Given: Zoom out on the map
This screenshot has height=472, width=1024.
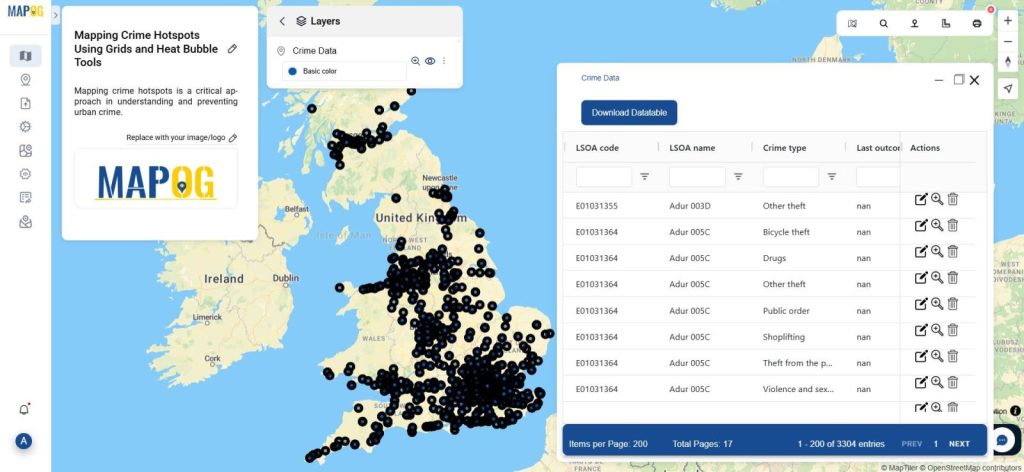Looking at the screenshot, I should [1008, 41].
